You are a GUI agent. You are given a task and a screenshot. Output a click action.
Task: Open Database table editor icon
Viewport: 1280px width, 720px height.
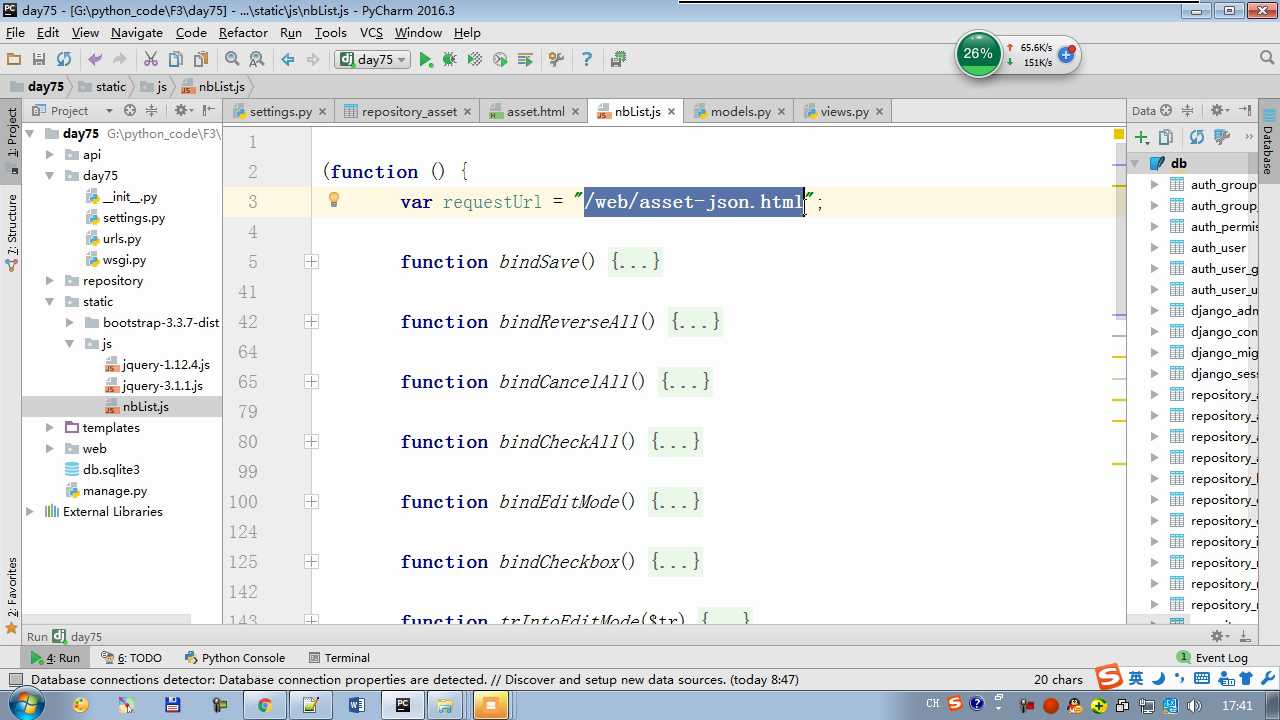click(1221, 137)
